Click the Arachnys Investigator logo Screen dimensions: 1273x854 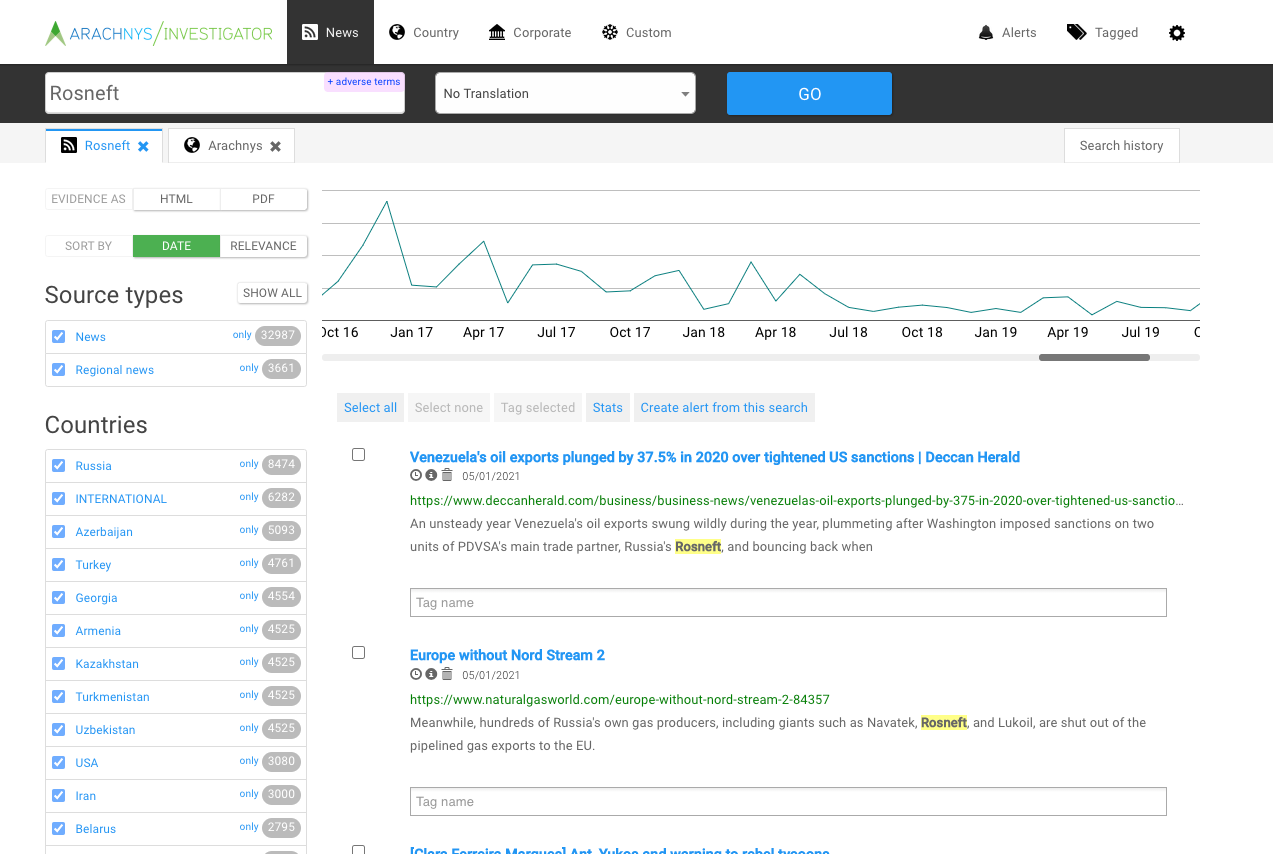(x=159, y=33)
